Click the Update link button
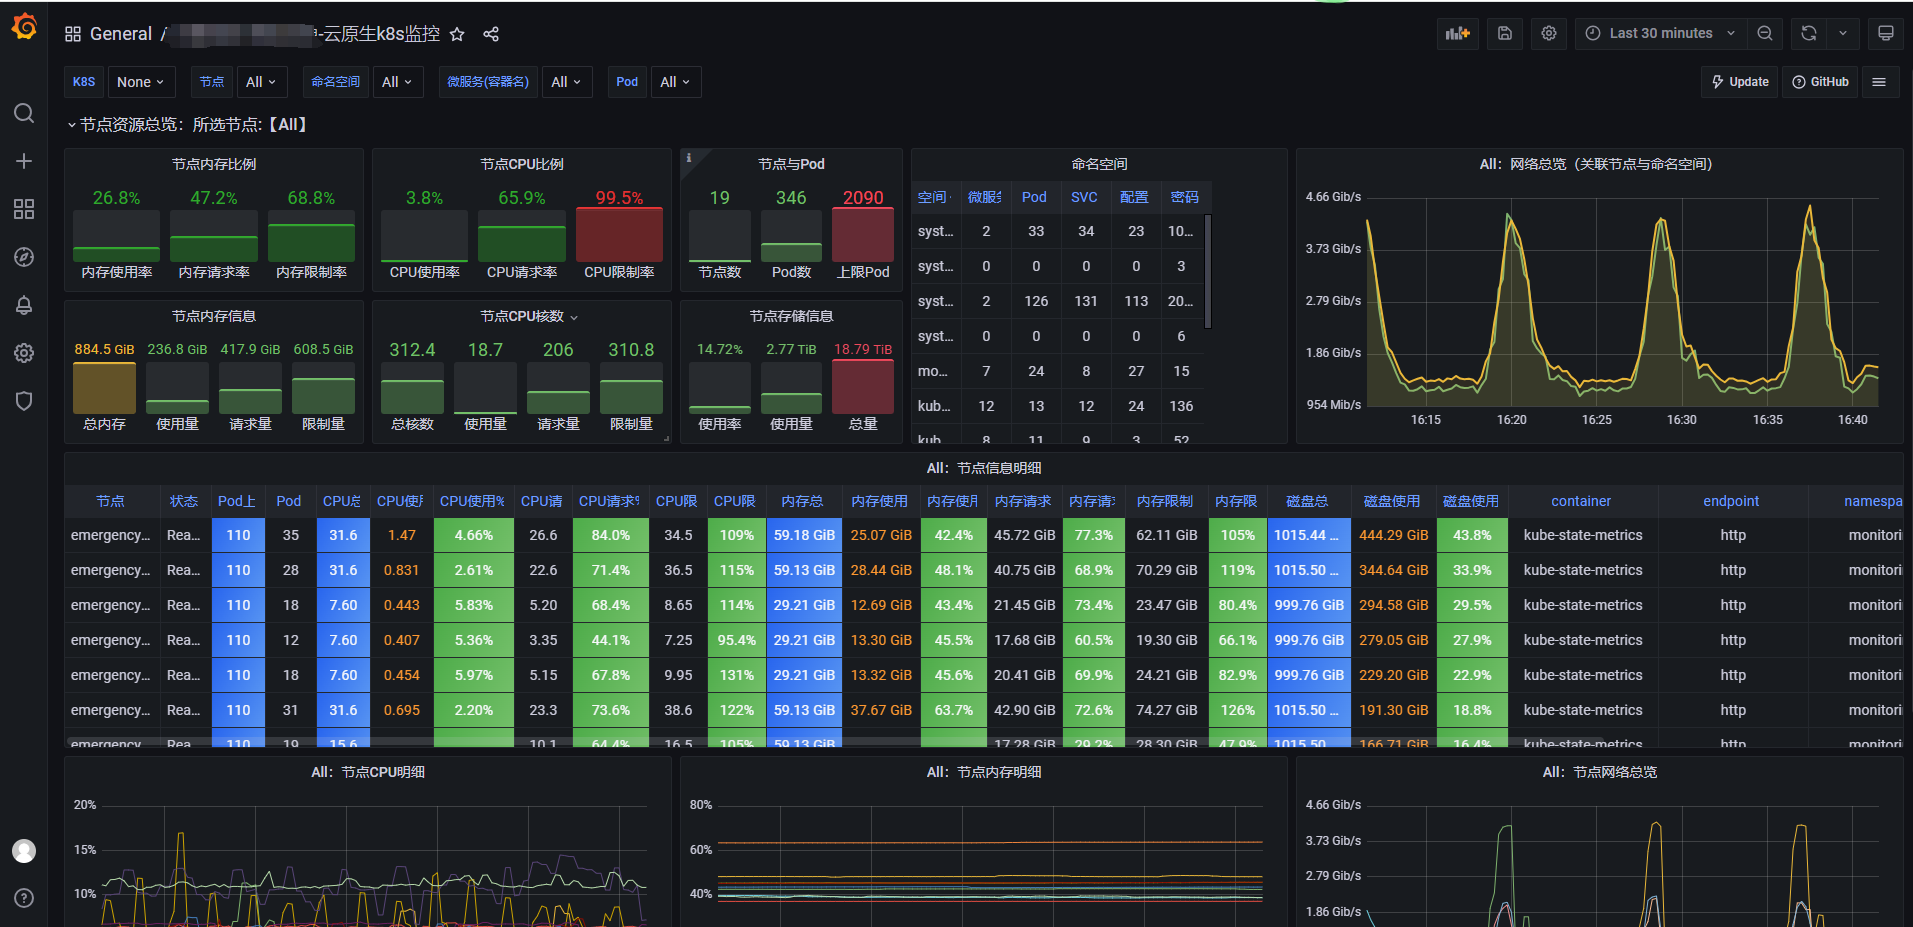Screen dimensions: 1913x927 tap(1740, 82)
